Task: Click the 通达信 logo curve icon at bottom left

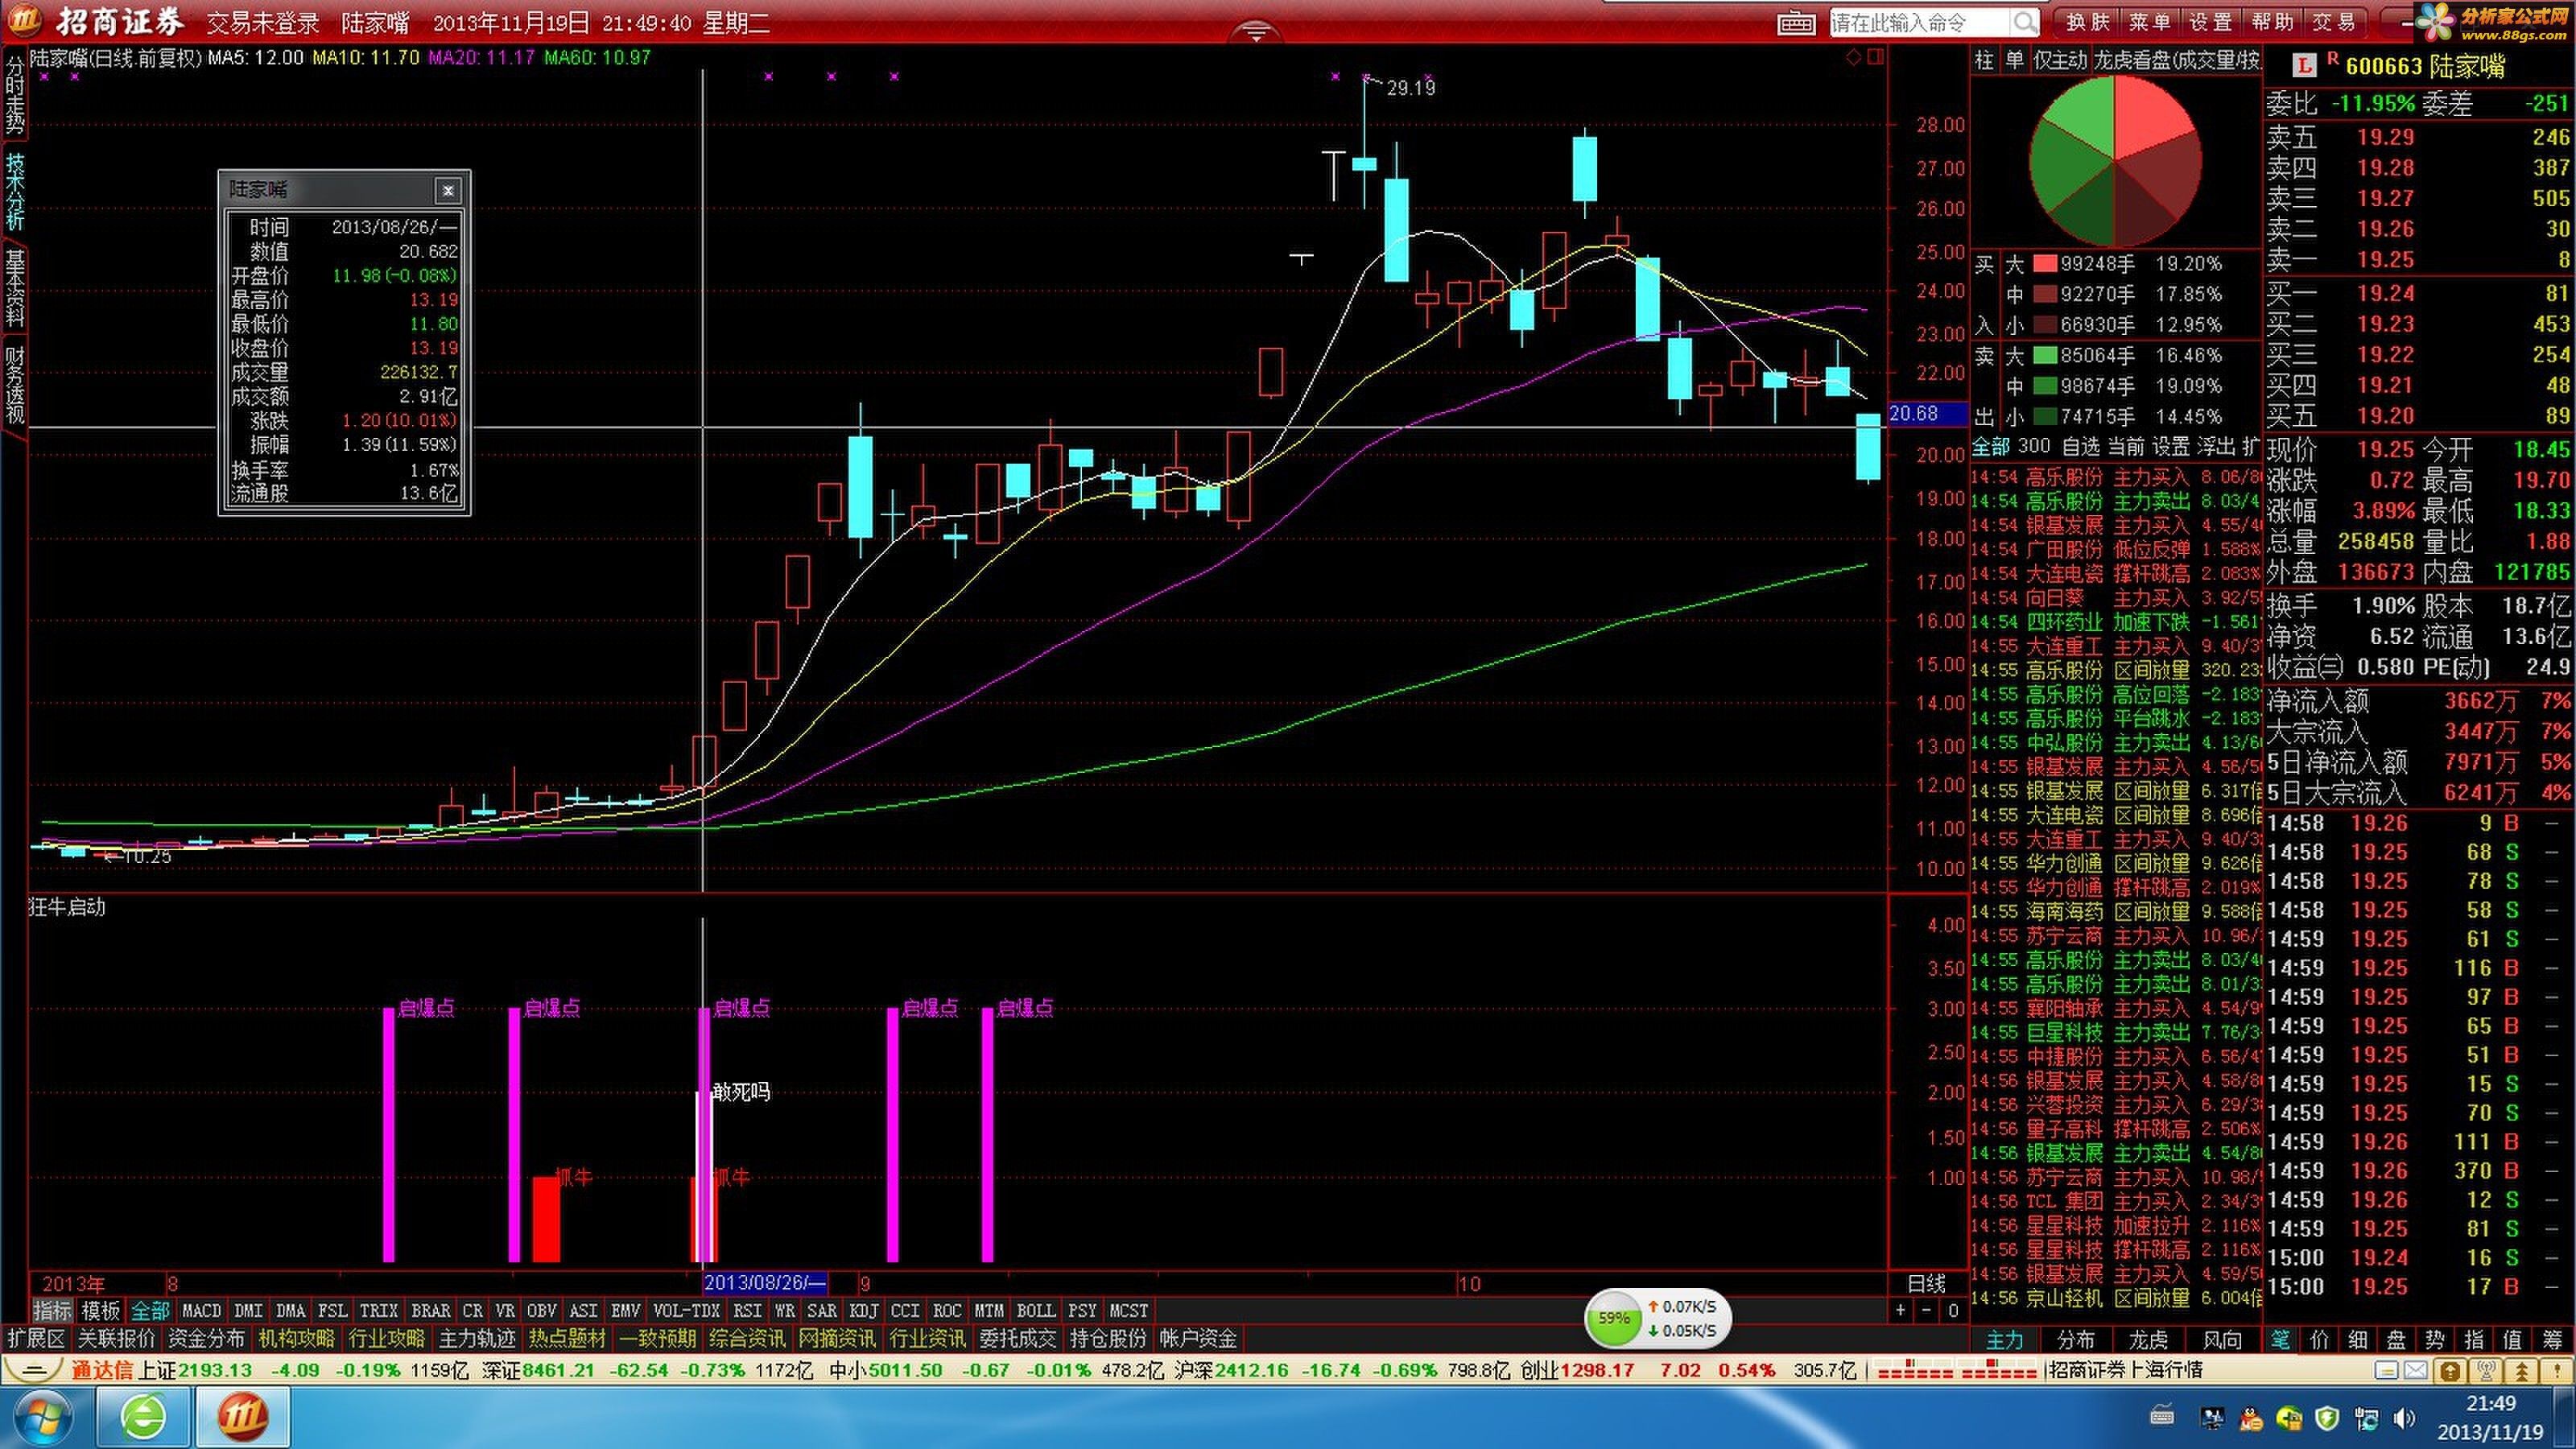Action: (x=34, y=1370)
